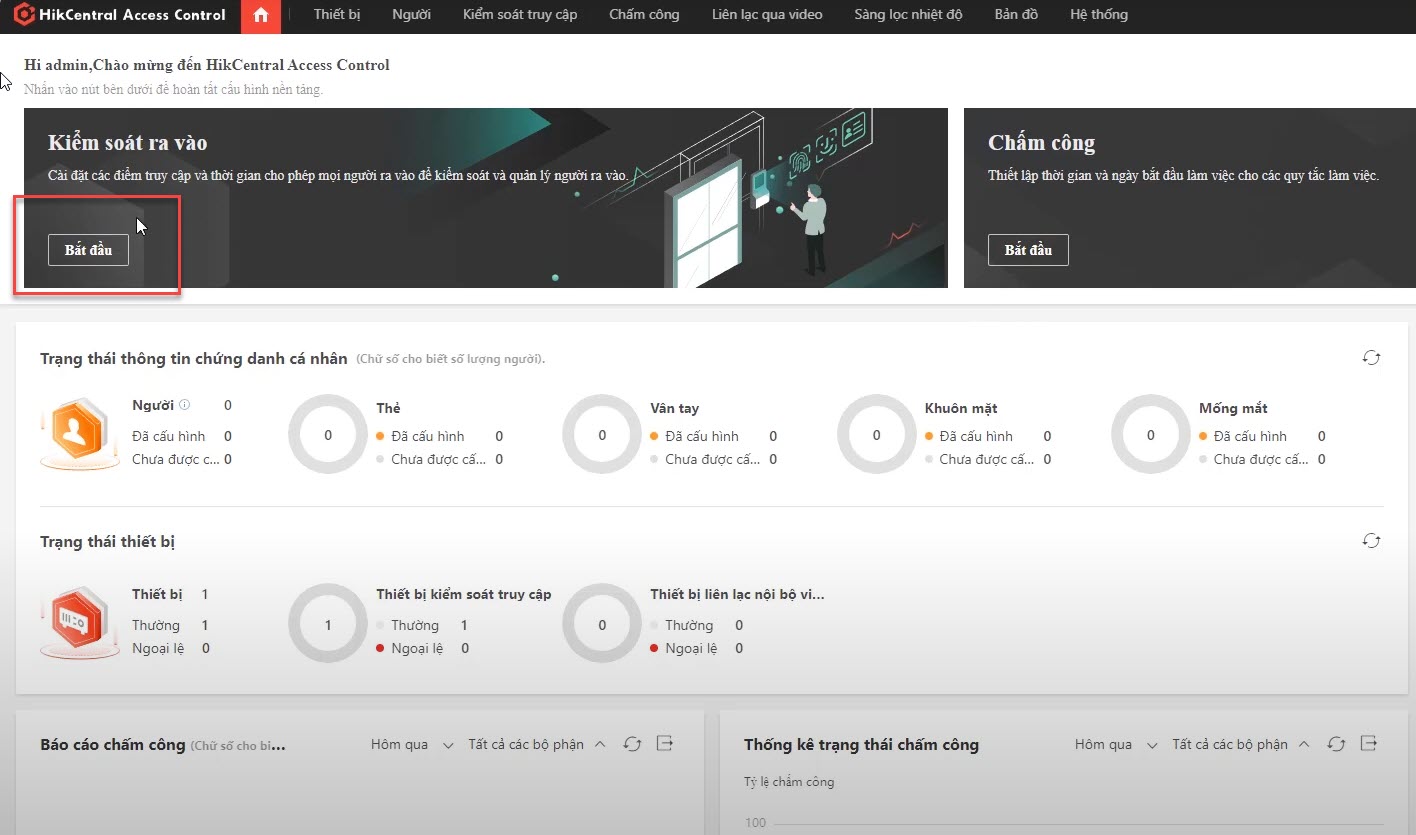
Task: Export Thống kê trạng thái chấm công data
Action: [1369, 744]
